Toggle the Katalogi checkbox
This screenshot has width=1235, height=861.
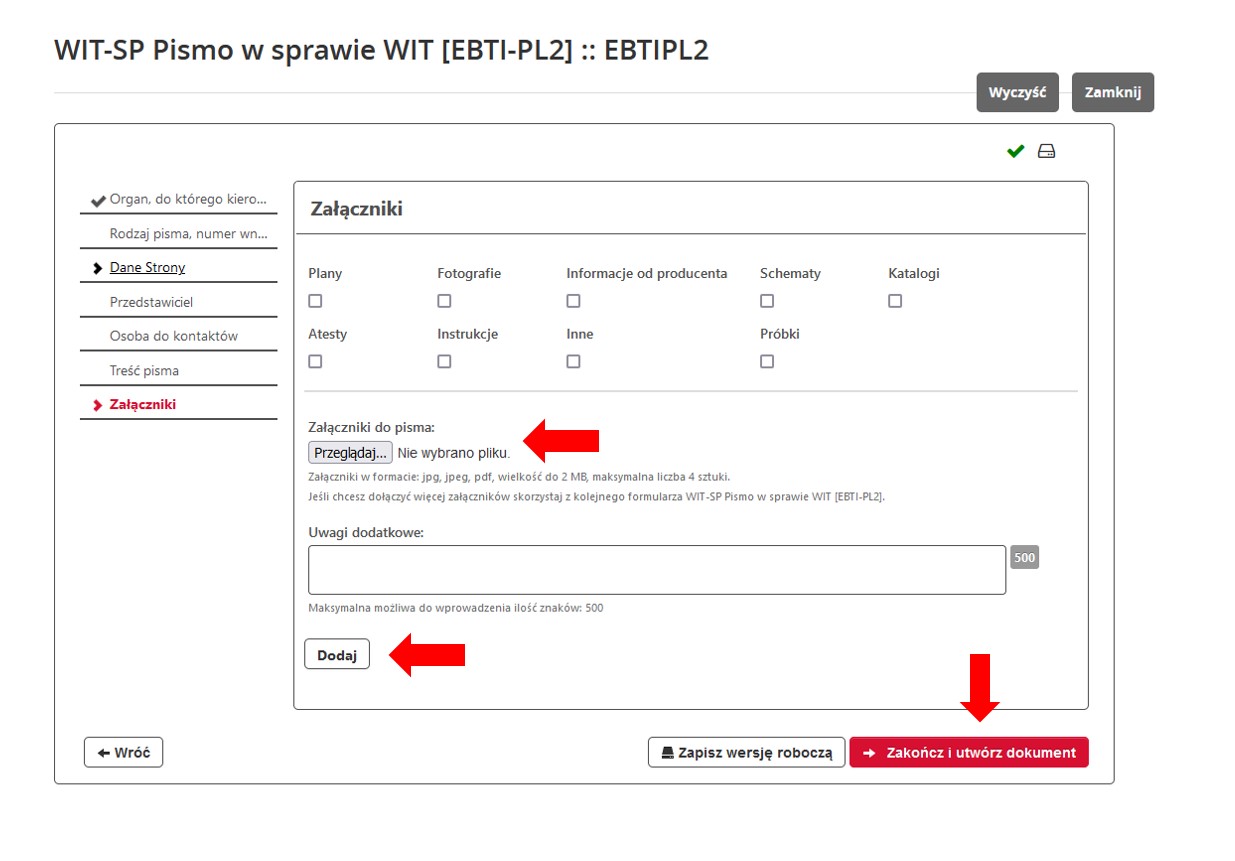coord(895,301)
